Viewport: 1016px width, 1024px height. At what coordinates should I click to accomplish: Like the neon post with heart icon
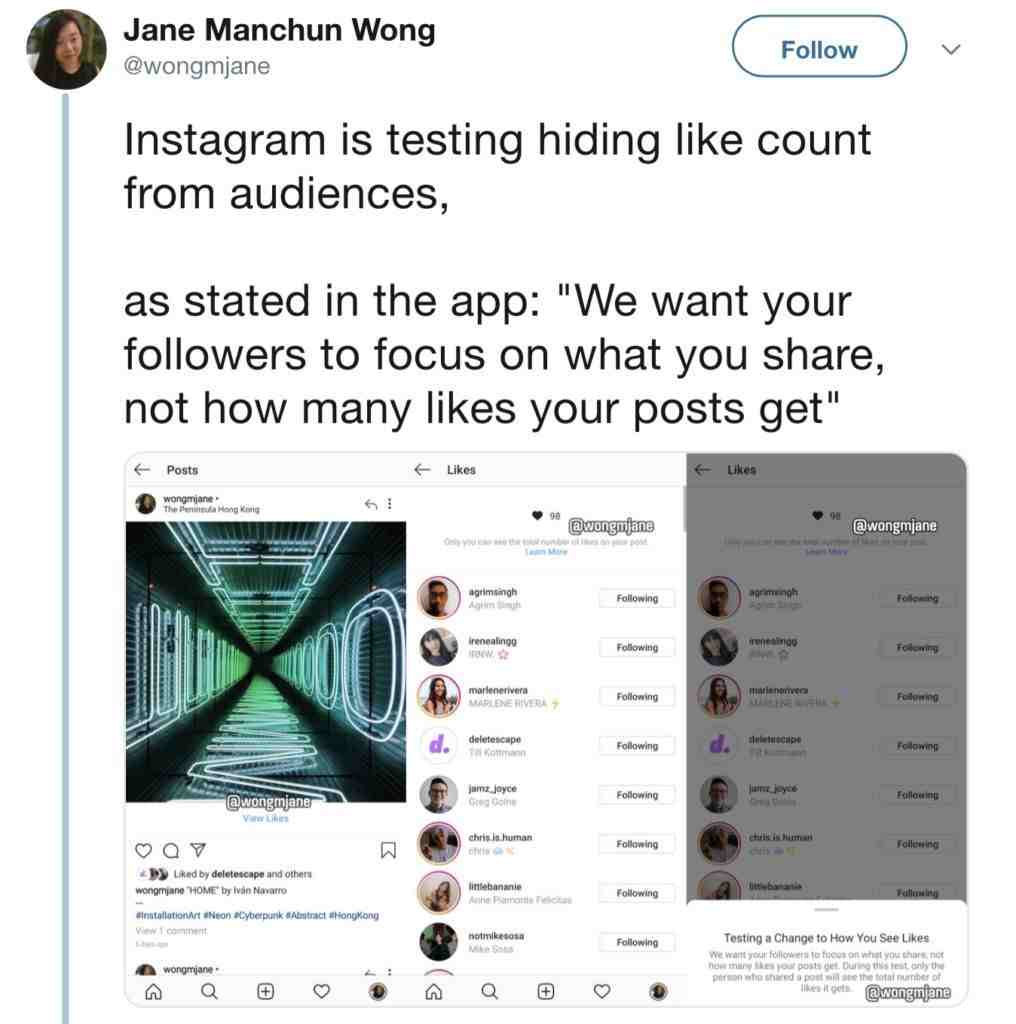(143, 850)
